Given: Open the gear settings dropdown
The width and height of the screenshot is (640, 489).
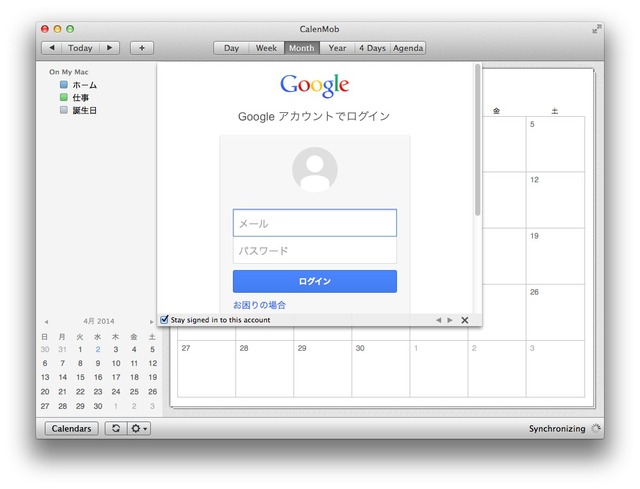Looking at the screenshot, I should (139, 428).
